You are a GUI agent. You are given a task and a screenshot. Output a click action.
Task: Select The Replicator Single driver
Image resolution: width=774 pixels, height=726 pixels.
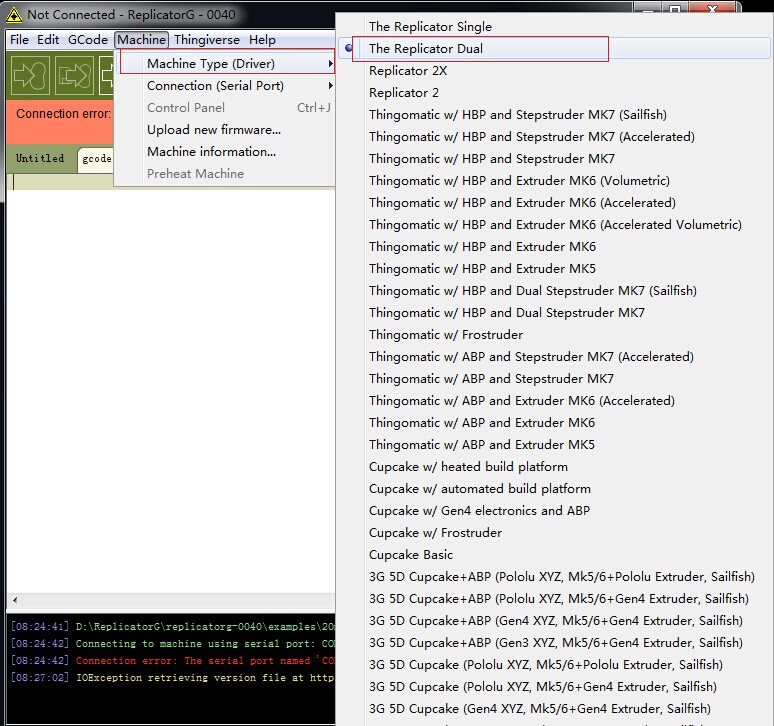(554, 27)
